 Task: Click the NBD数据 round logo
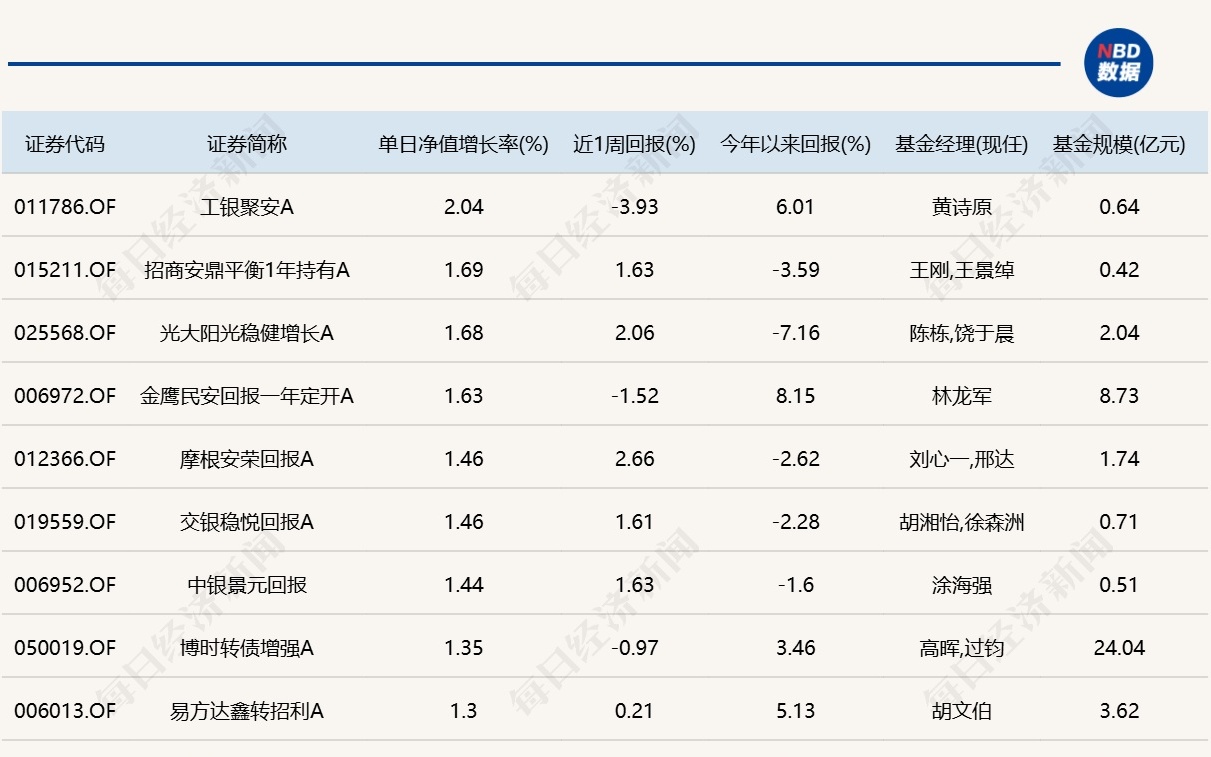pos(1118,64)
